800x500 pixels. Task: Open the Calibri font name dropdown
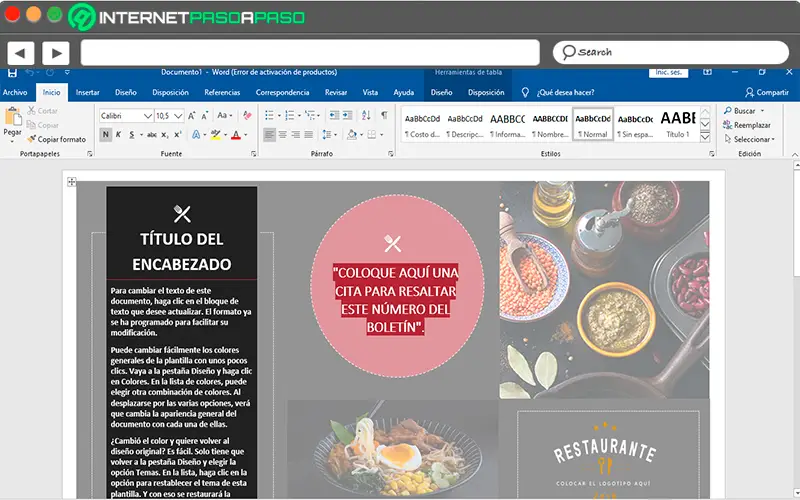point(148,116)
